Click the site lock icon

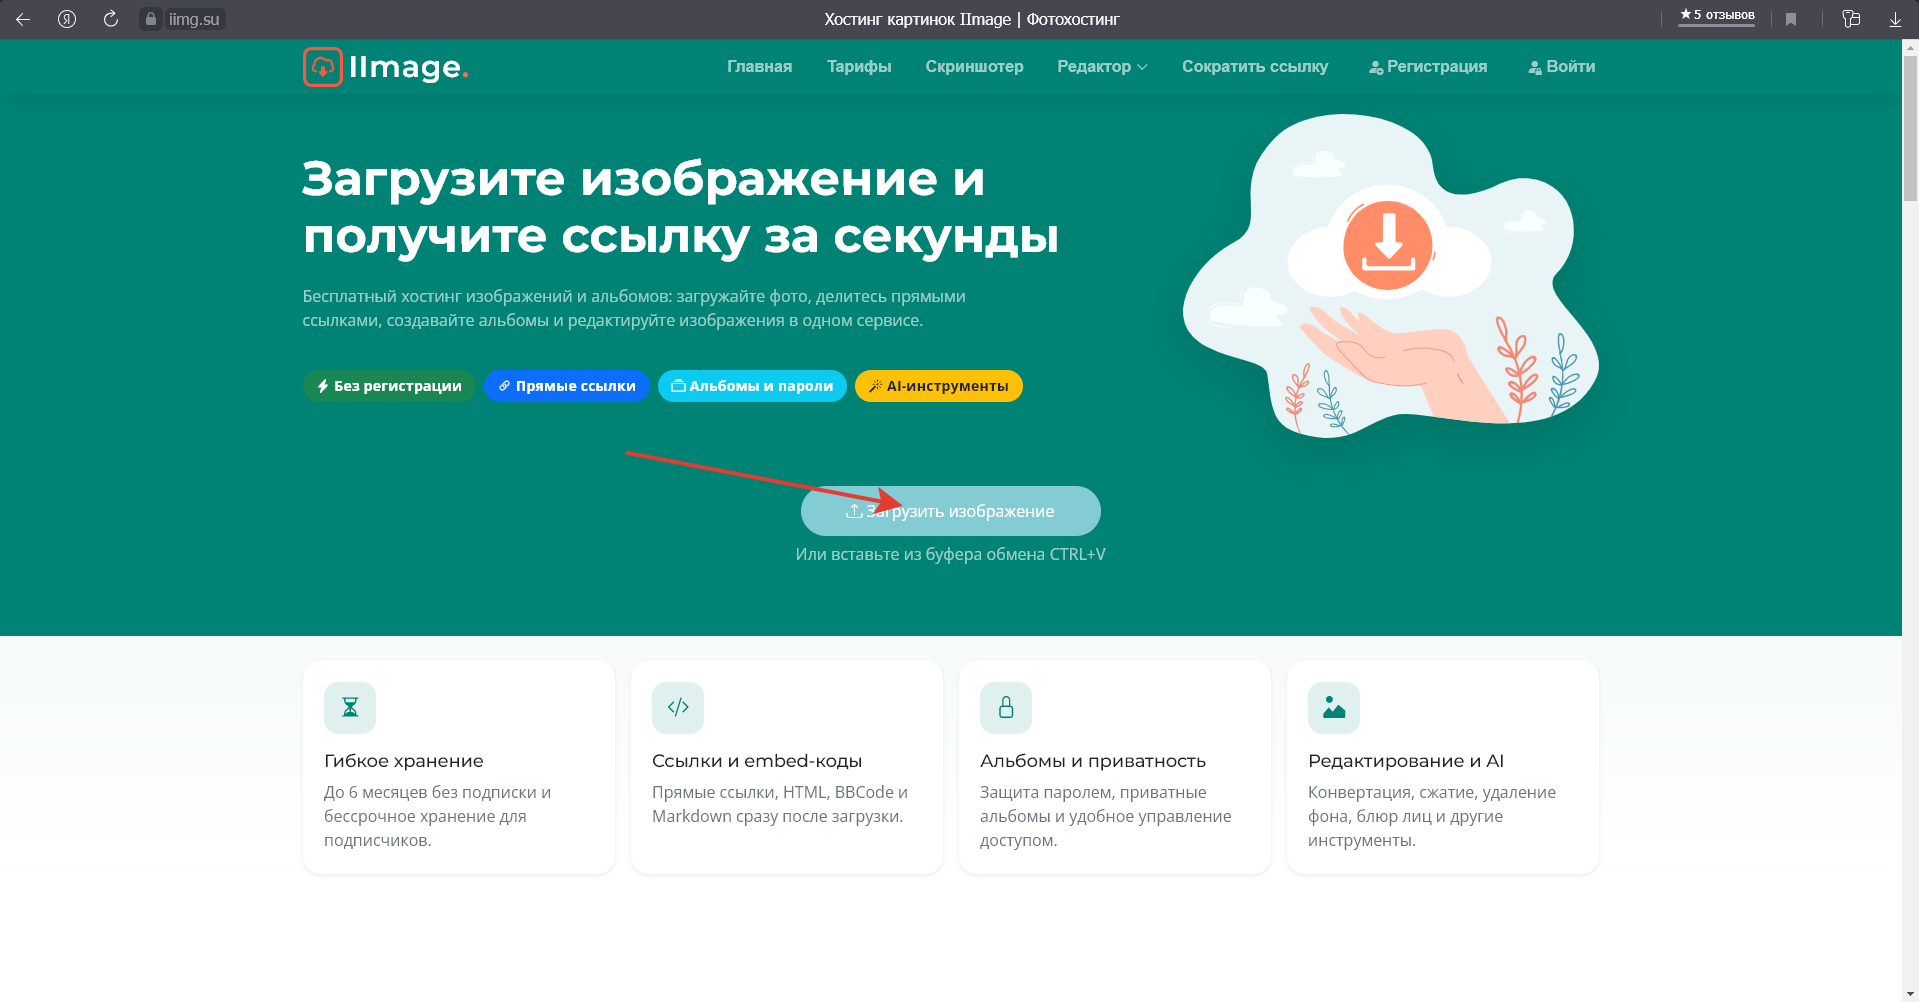pyautogui.click(x=151, y=19)
